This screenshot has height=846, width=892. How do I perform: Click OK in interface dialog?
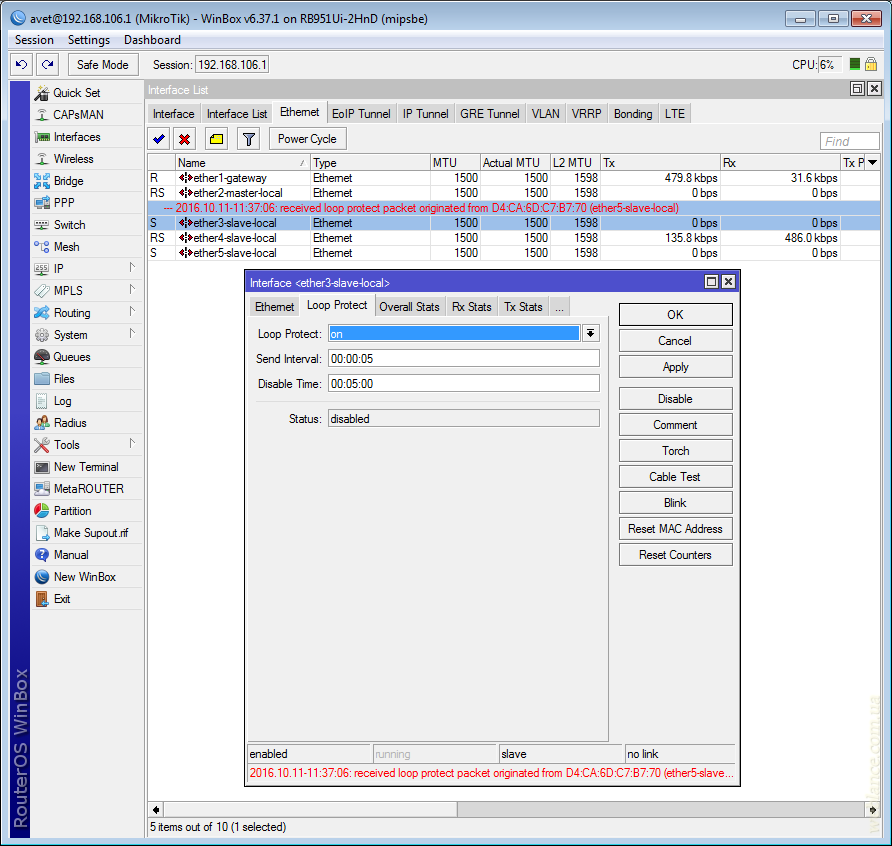pos(675,315)
